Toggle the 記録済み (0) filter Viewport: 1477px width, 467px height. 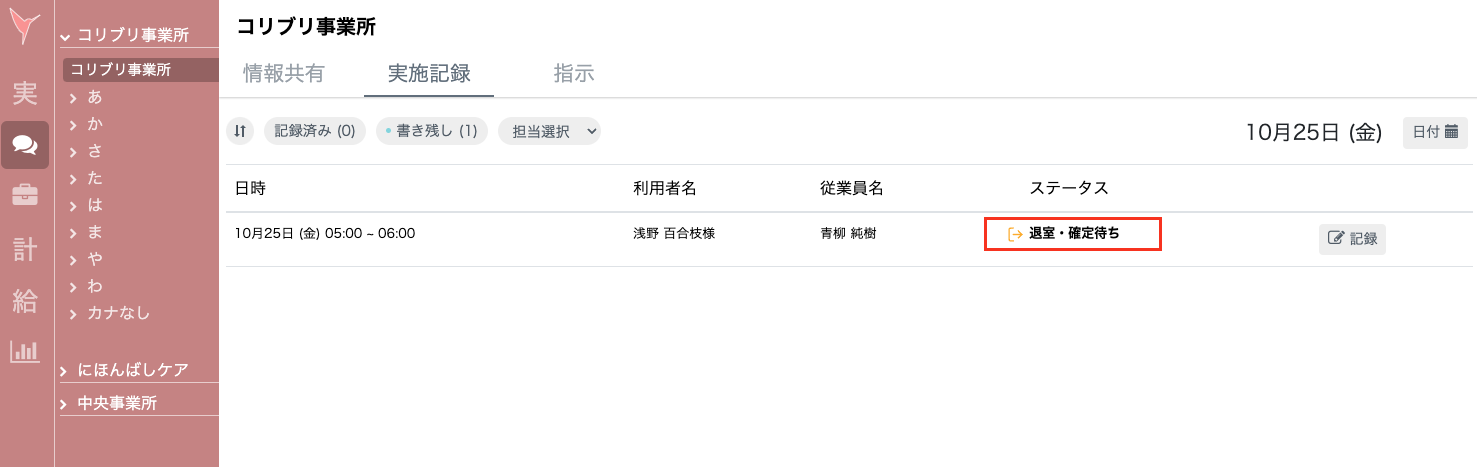[315, 131]
